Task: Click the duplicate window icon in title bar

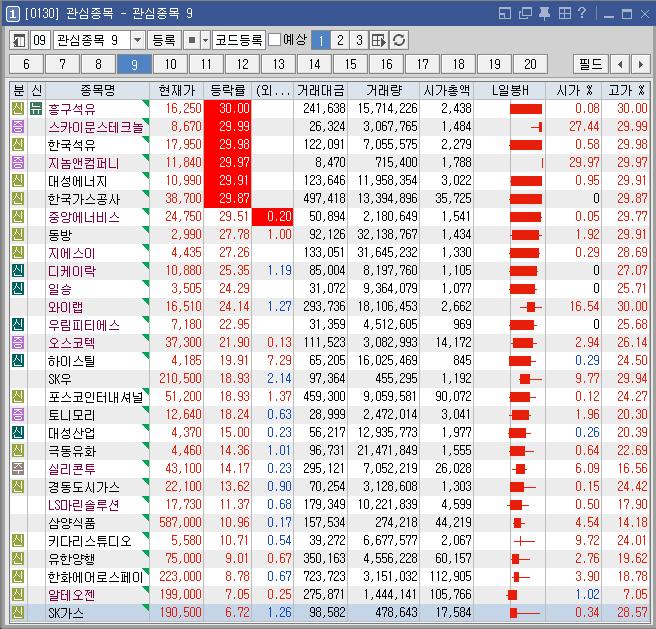Action: (525, 13)
